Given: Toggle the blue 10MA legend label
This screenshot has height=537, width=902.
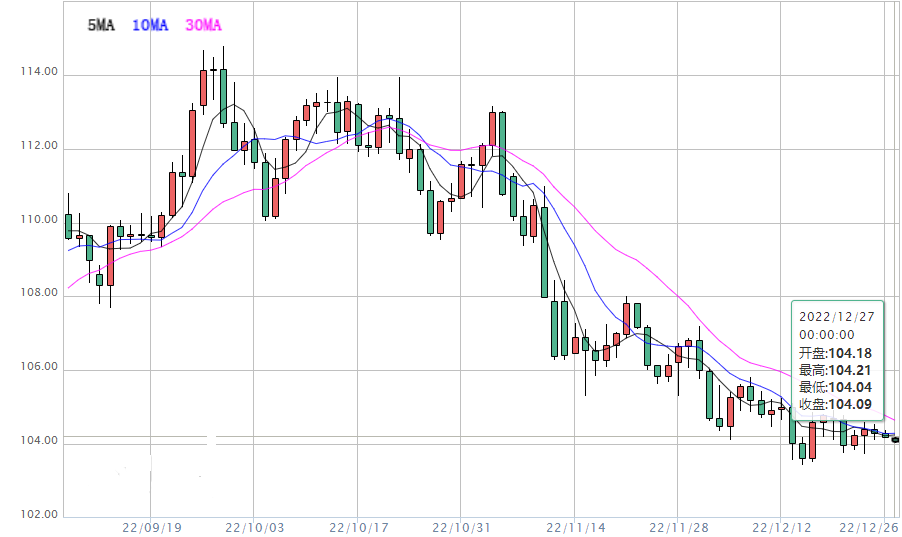Looking at the screenshot, I should (x=150, y=25).
